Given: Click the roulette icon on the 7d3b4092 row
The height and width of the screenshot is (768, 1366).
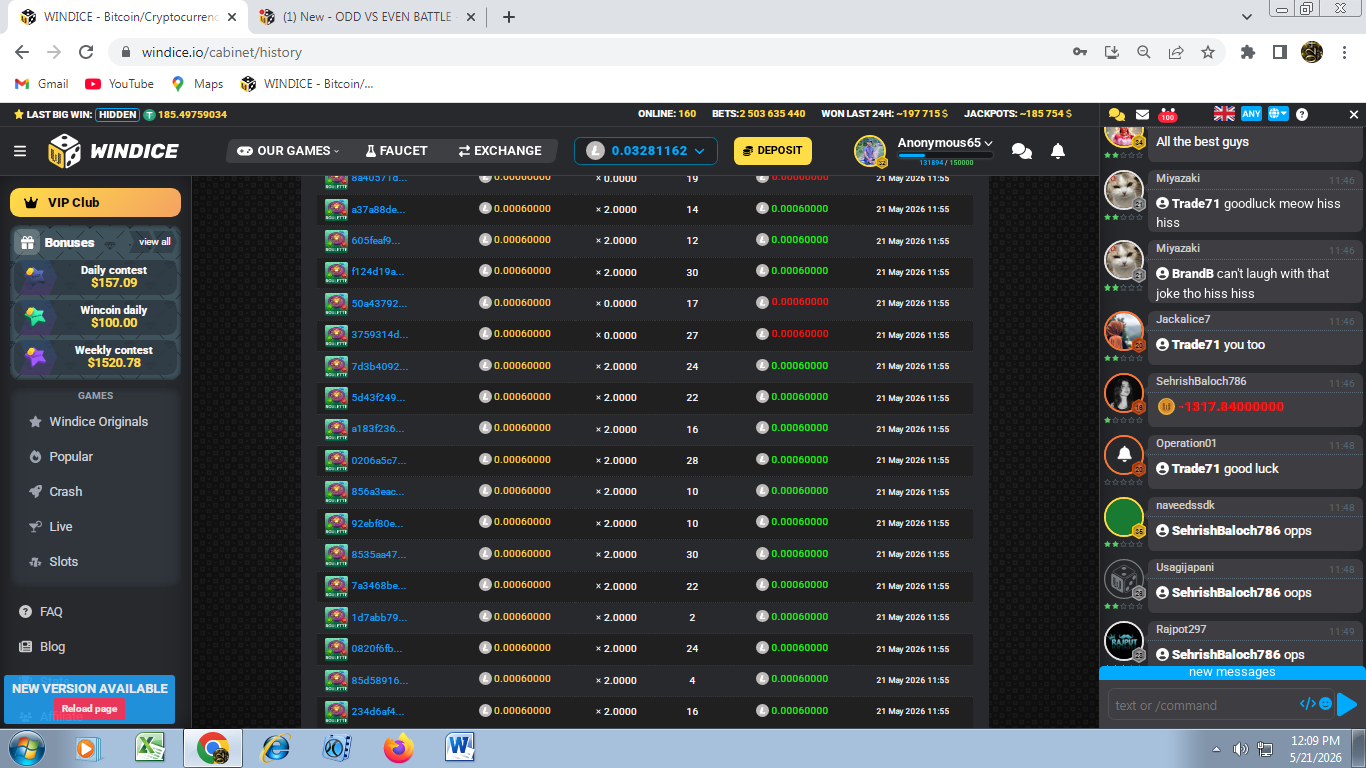Looking at the screenshot, I should (336, 366).
